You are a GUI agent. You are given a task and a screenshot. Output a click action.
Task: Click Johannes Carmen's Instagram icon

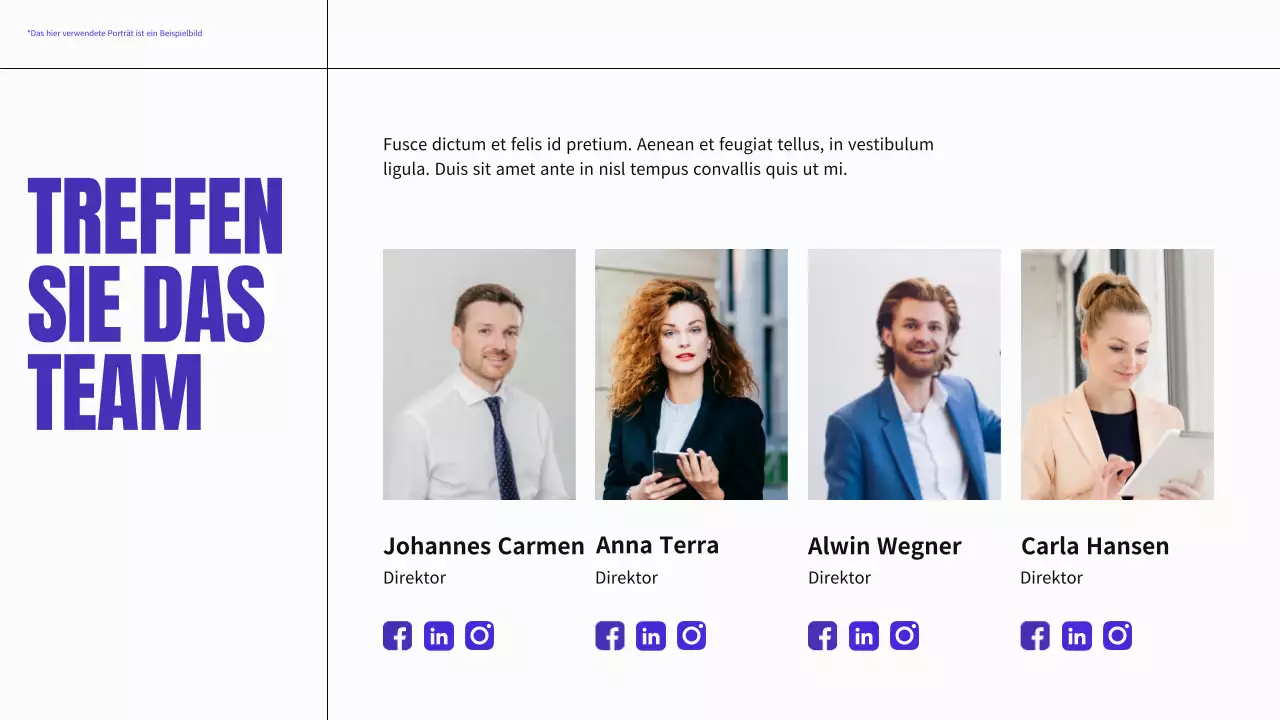coord(479,636)
